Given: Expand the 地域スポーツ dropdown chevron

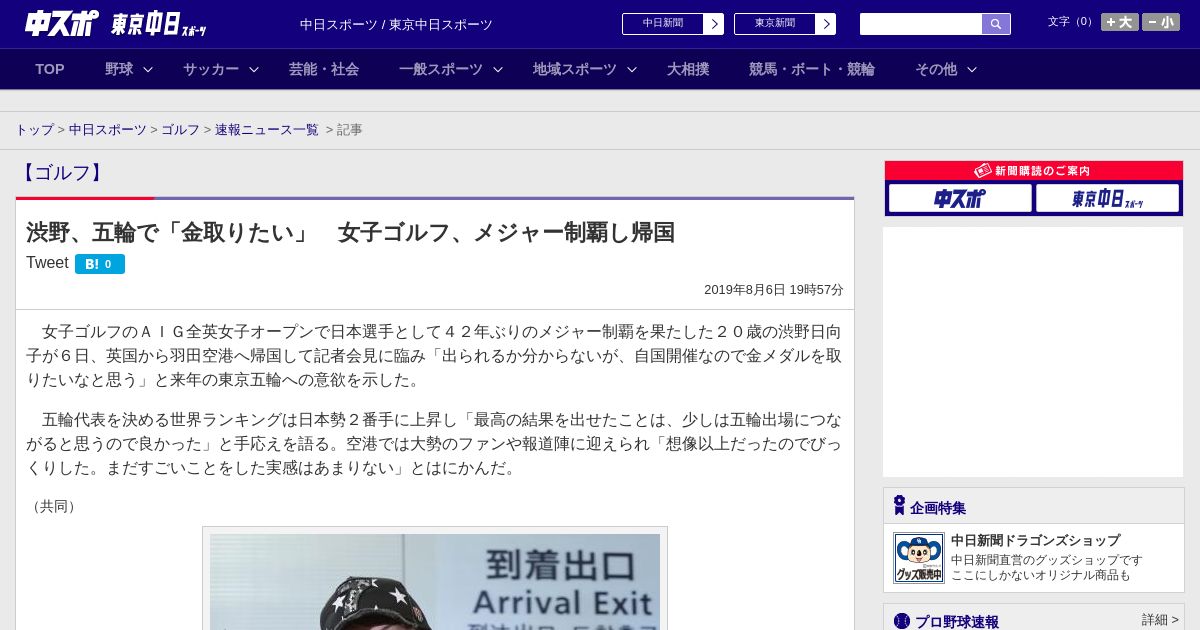Looking at the screenshot, I should click(x=632, y=69).
